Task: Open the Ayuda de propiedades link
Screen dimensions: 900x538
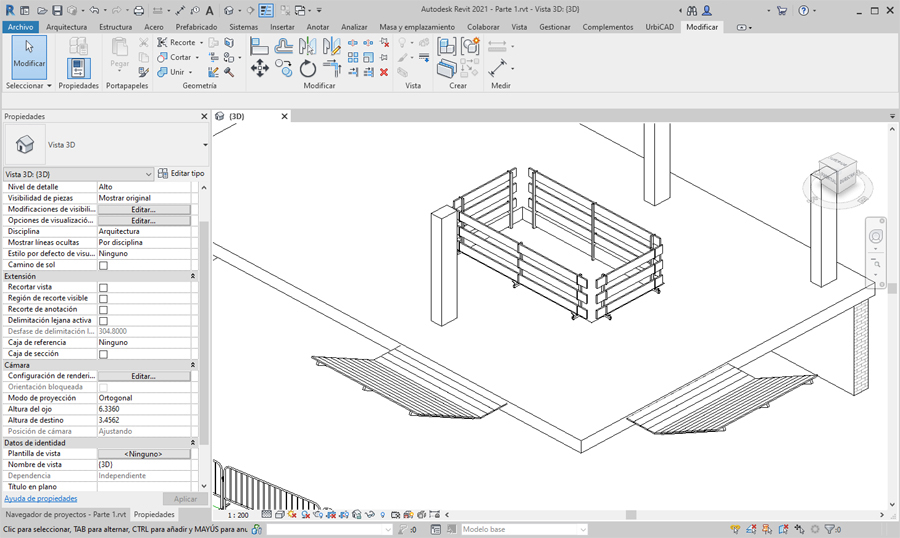Action: (41, 498)
